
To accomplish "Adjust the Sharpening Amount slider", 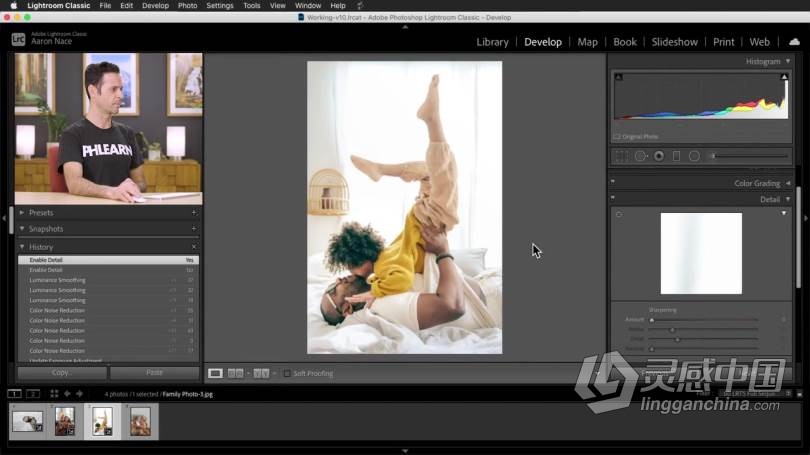I will [651, 320].
